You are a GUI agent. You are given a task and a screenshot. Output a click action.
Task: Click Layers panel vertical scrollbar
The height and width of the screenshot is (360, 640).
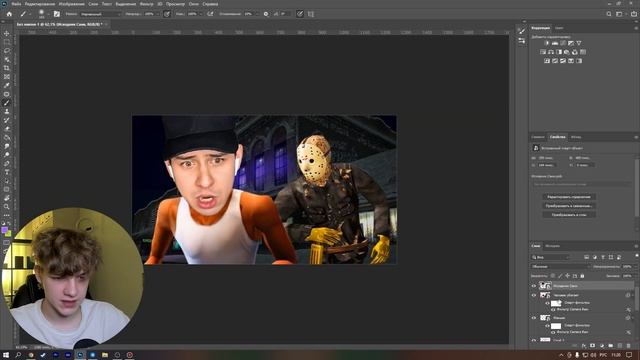pos(637,298)
